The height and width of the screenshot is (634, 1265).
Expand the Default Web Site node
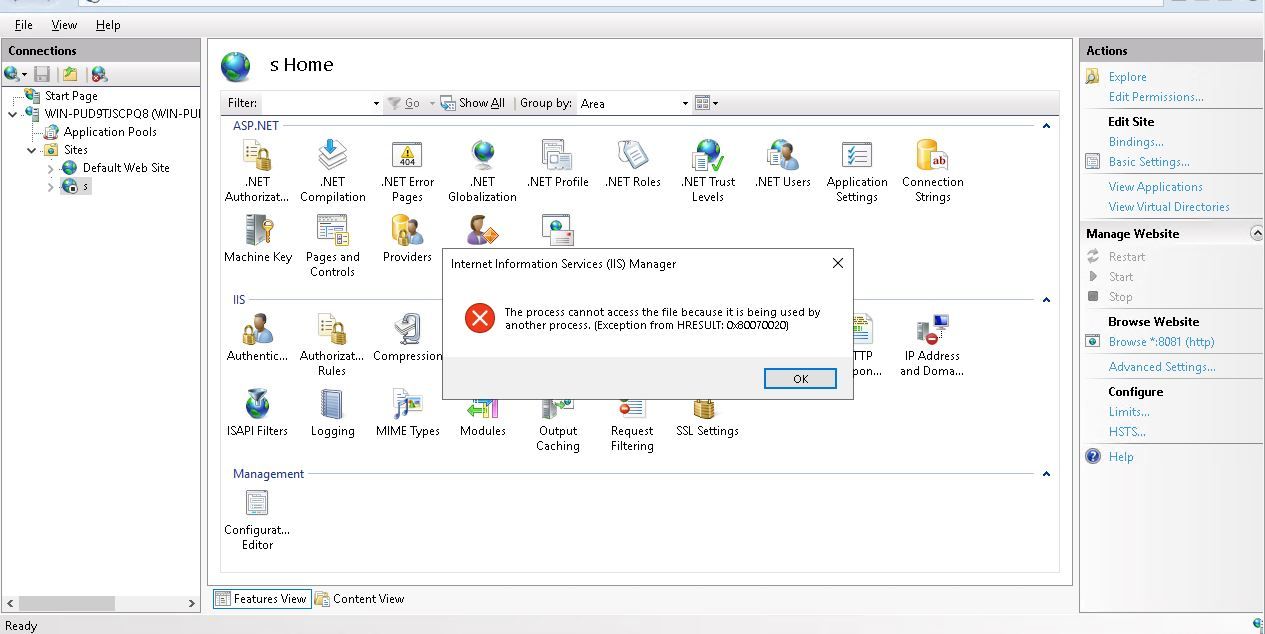click(50, 168)
